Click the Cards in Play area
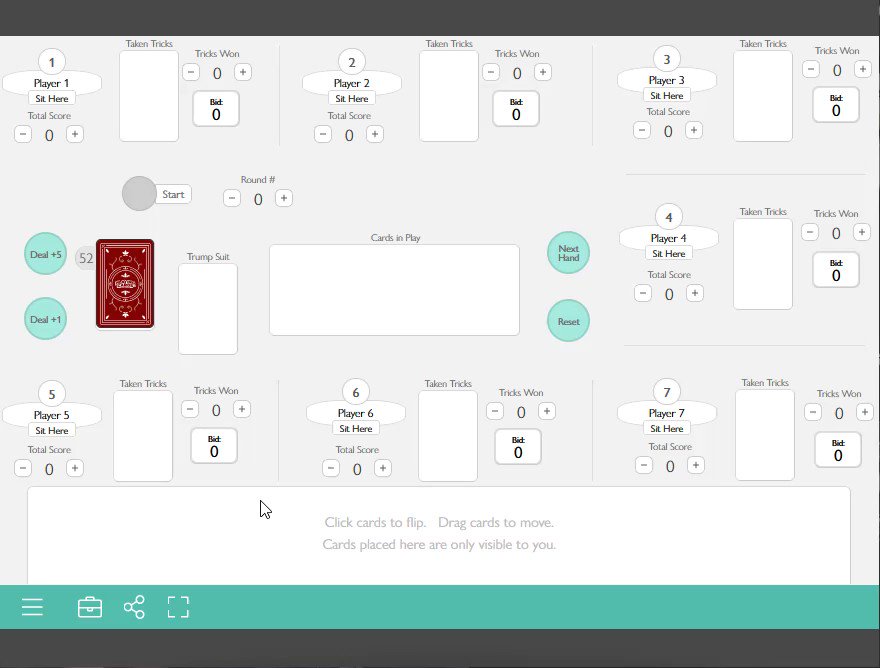The width and height of the screenshot is (880, 668). [x=395, y=290]
